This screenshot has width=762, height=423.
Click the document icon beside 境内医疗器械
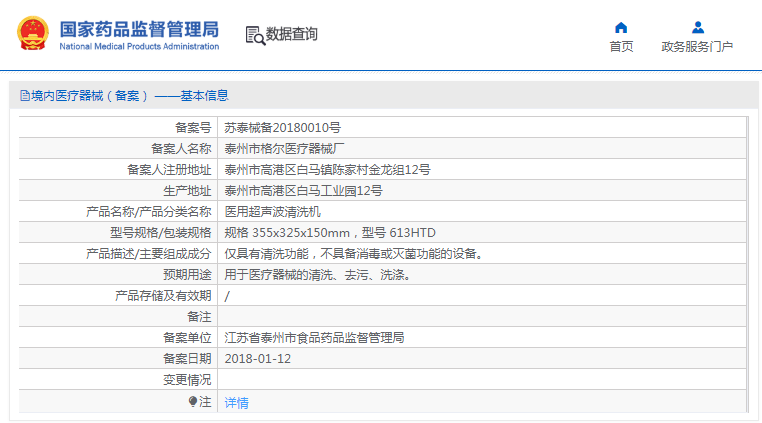(x=25, y=96)
